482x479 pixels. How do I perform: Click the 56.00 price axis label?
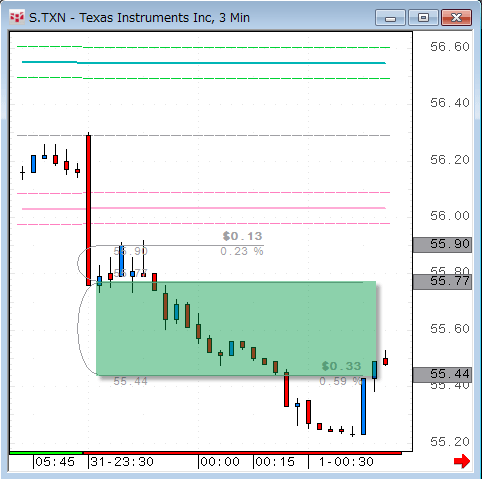tap(450, 216)
